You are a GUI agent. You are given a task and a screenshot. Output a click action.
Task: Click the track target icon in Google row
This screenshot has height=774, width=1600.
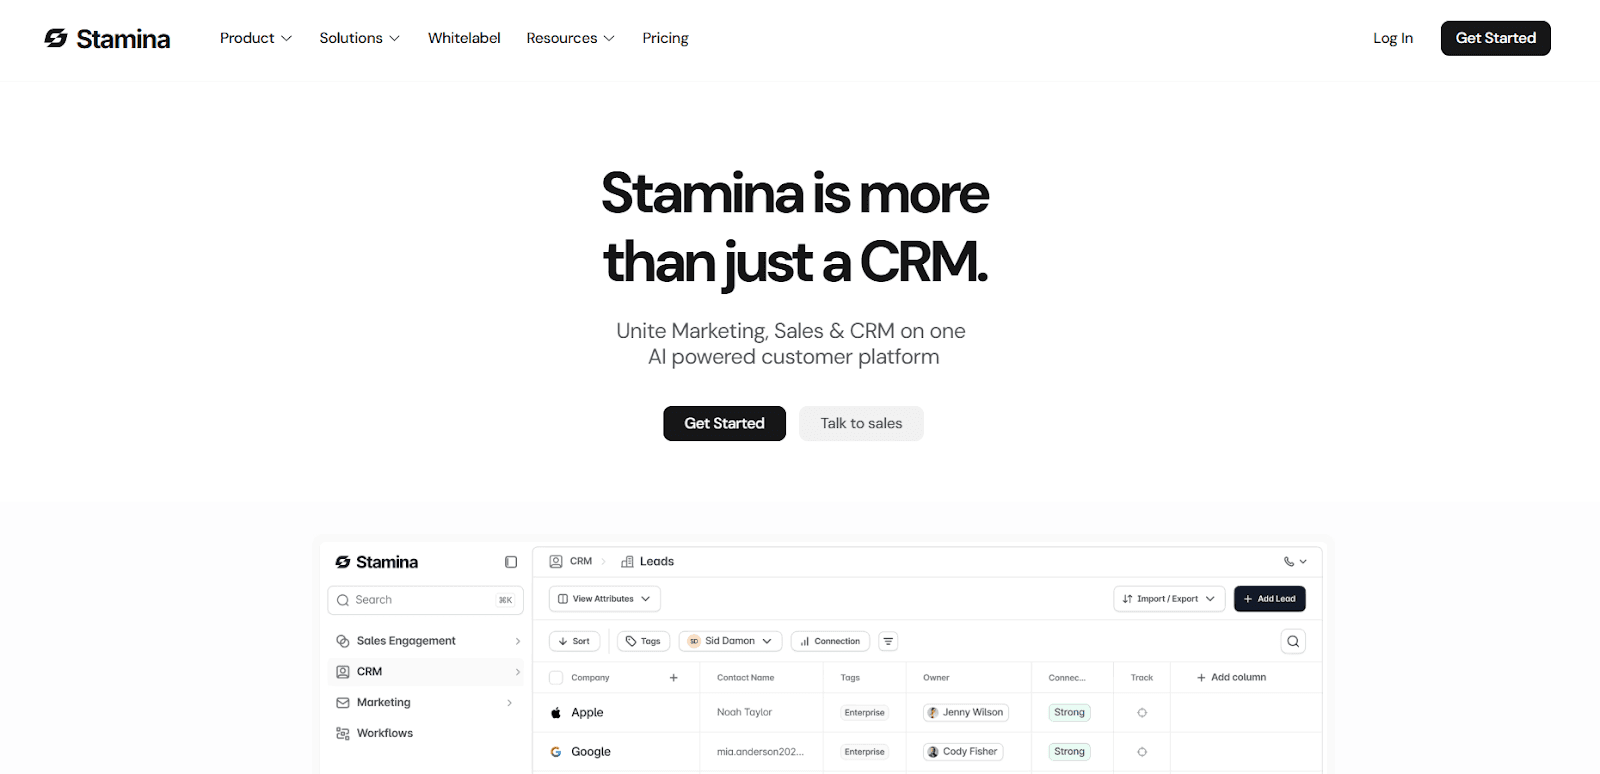click(x=1142, y=752)
